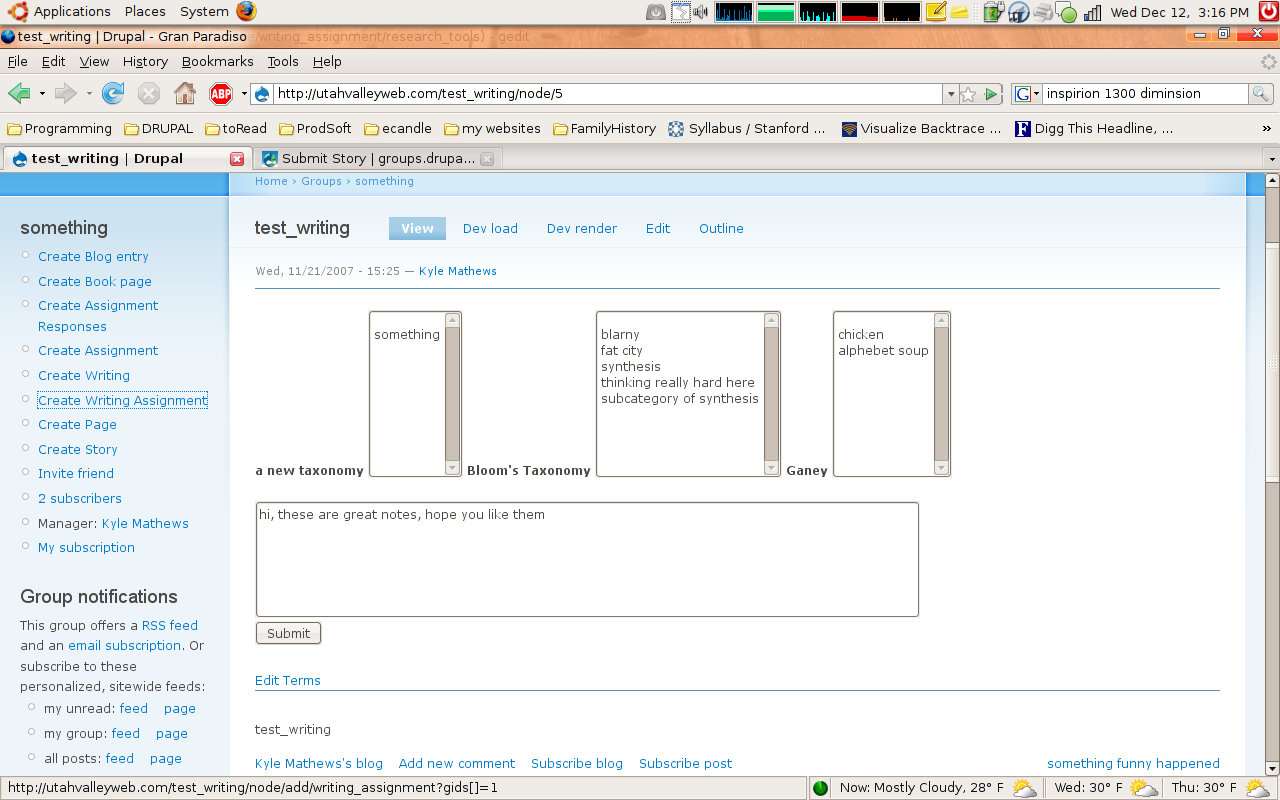Show more bookmarks with the chevron
1280x800 pixels.
pyautogui.click(x=1267, y=129)
